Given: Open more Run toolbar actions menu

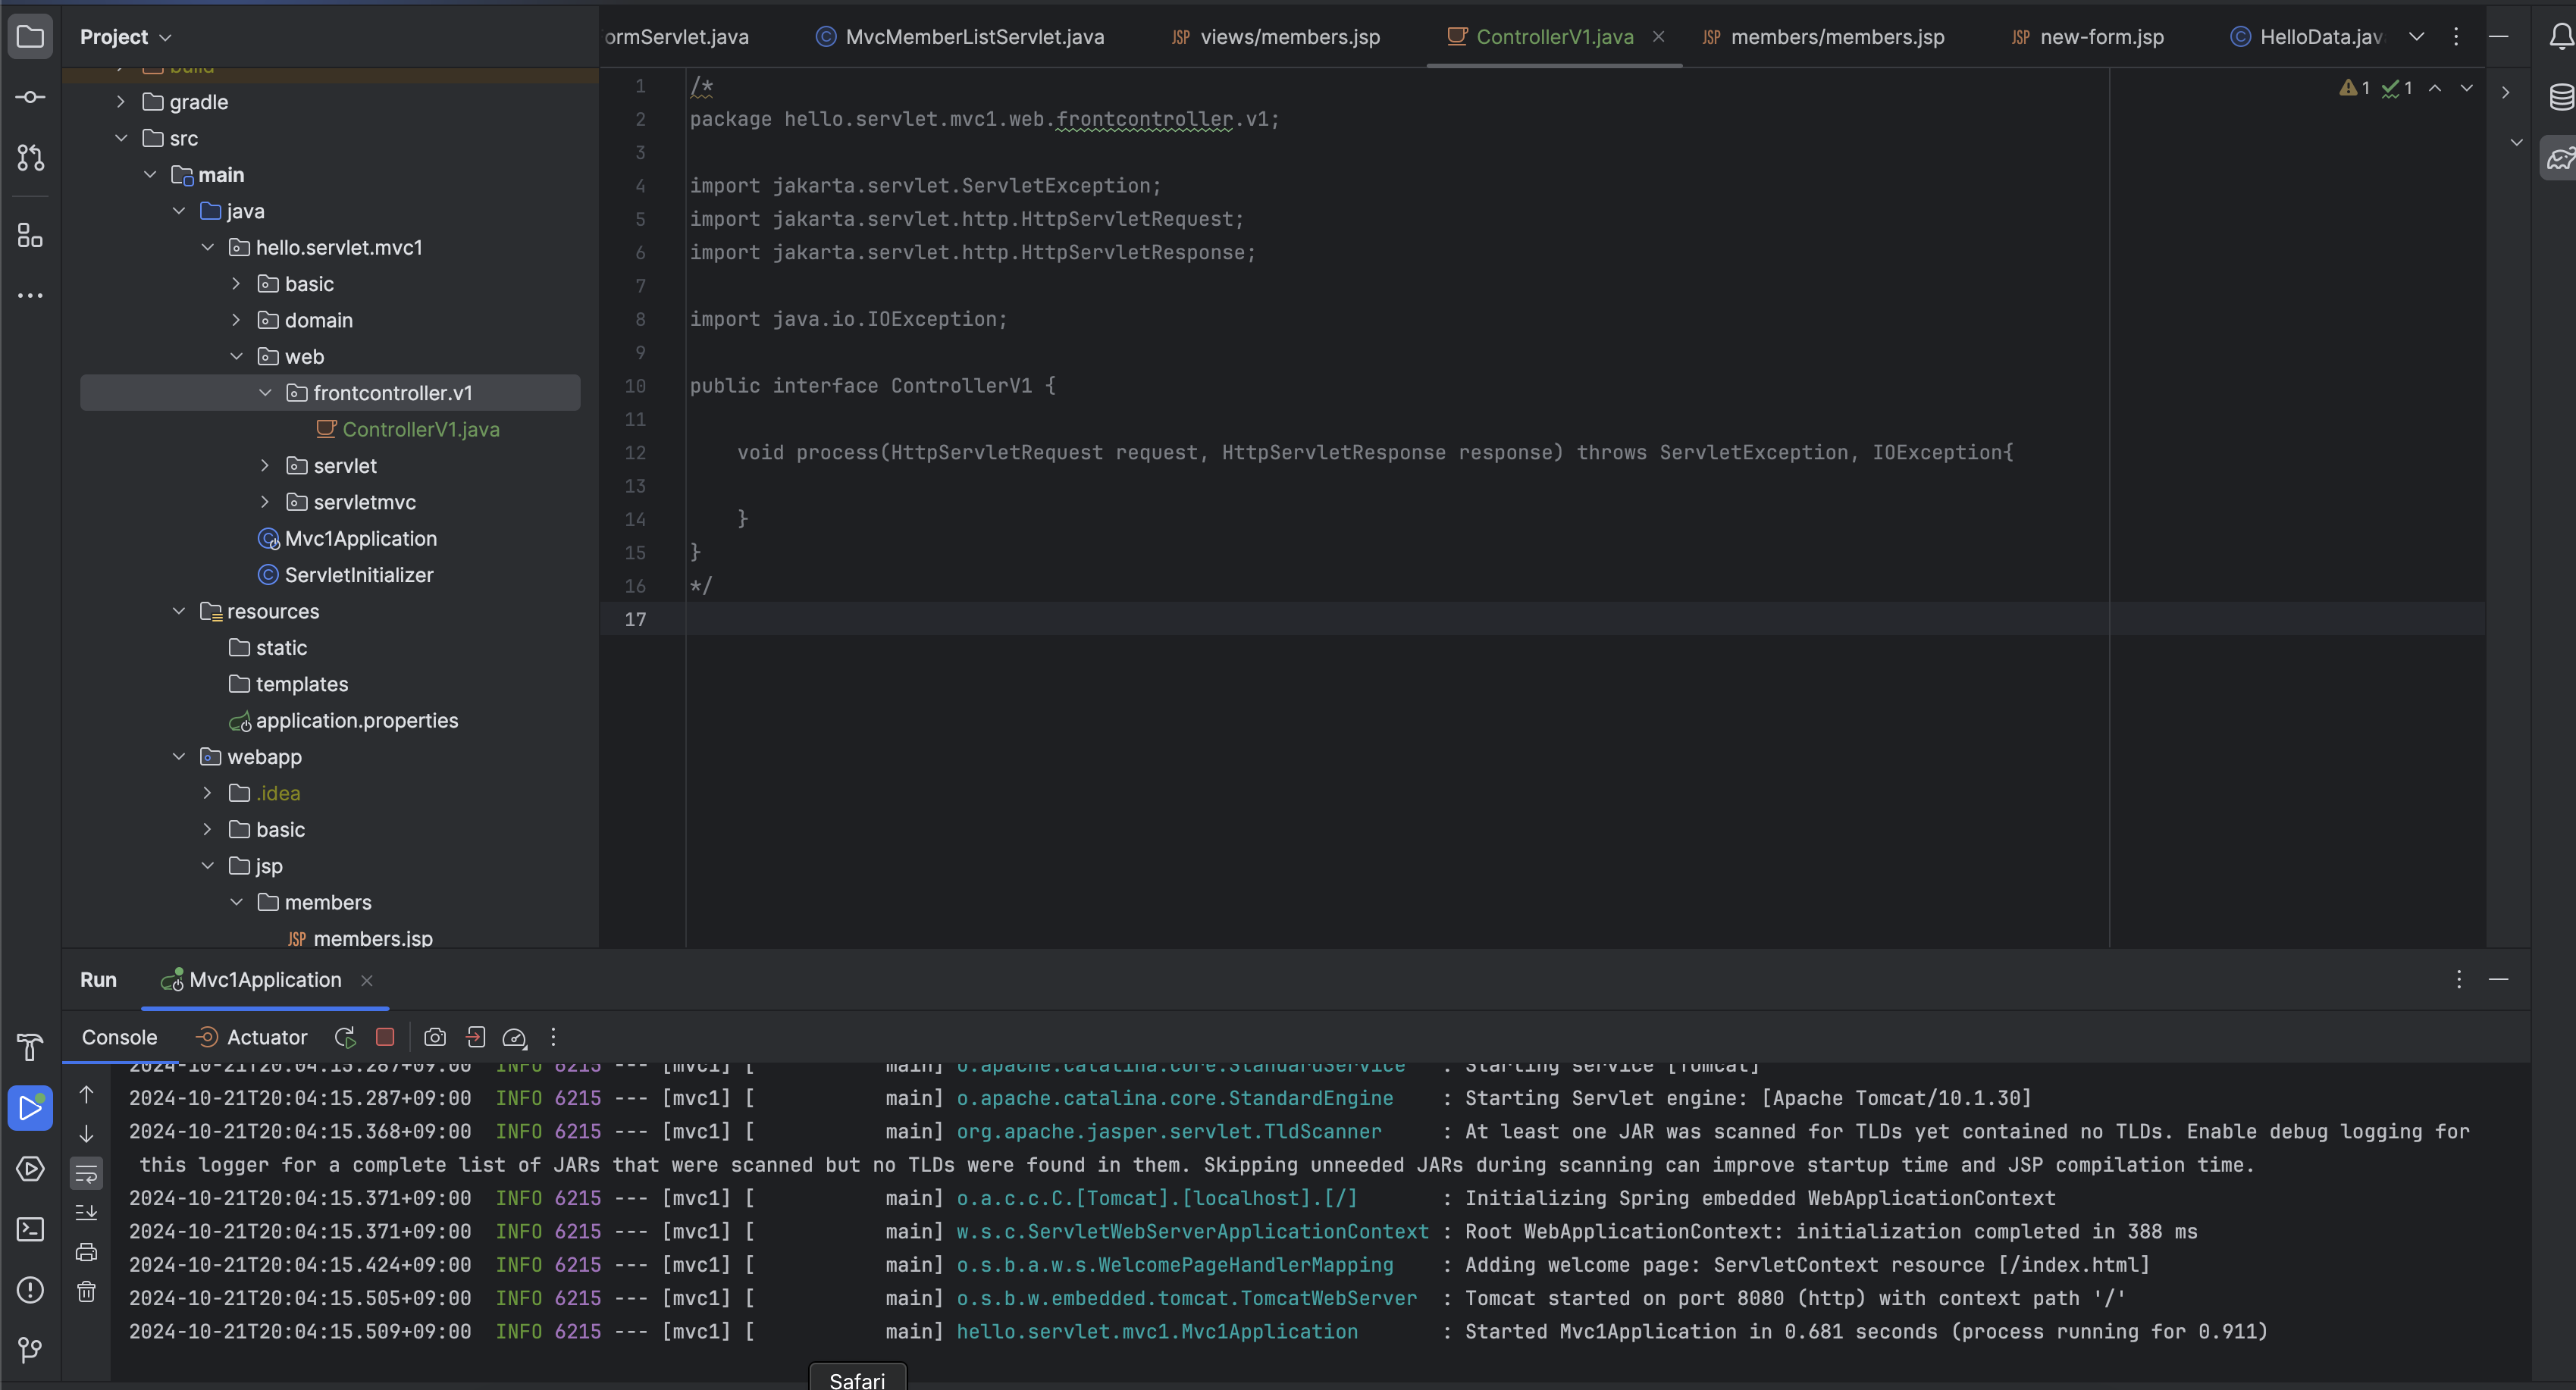Looking at the screenshot, I should pos(553,1037).
